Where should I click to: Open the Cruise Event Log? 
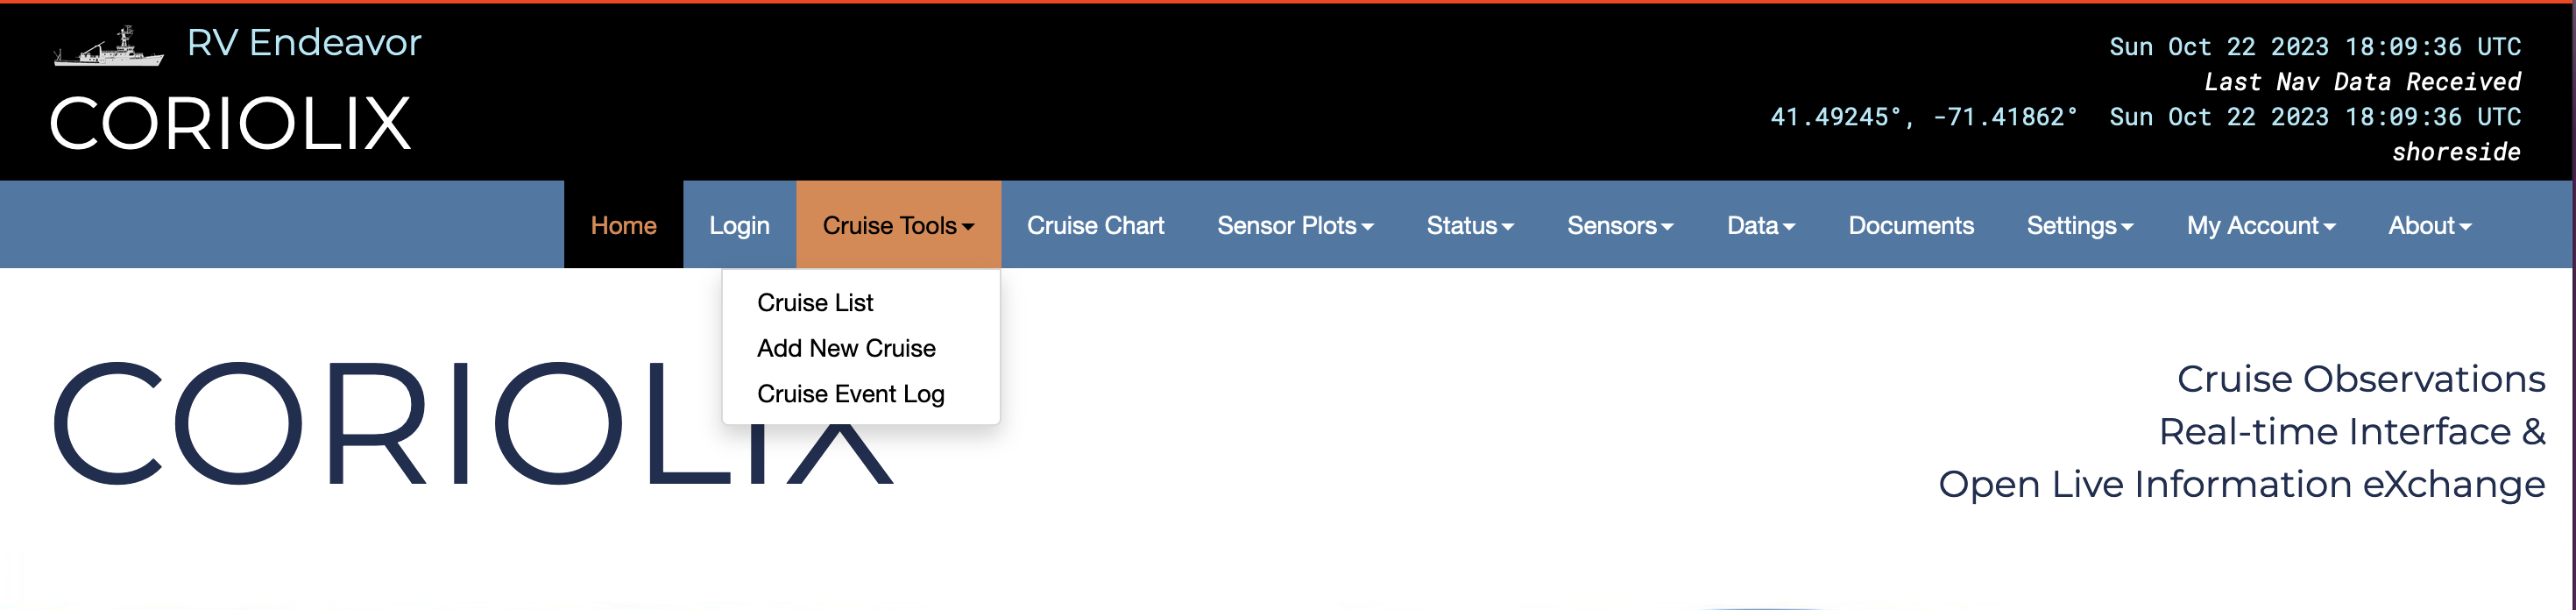click(x=850, y=394)
